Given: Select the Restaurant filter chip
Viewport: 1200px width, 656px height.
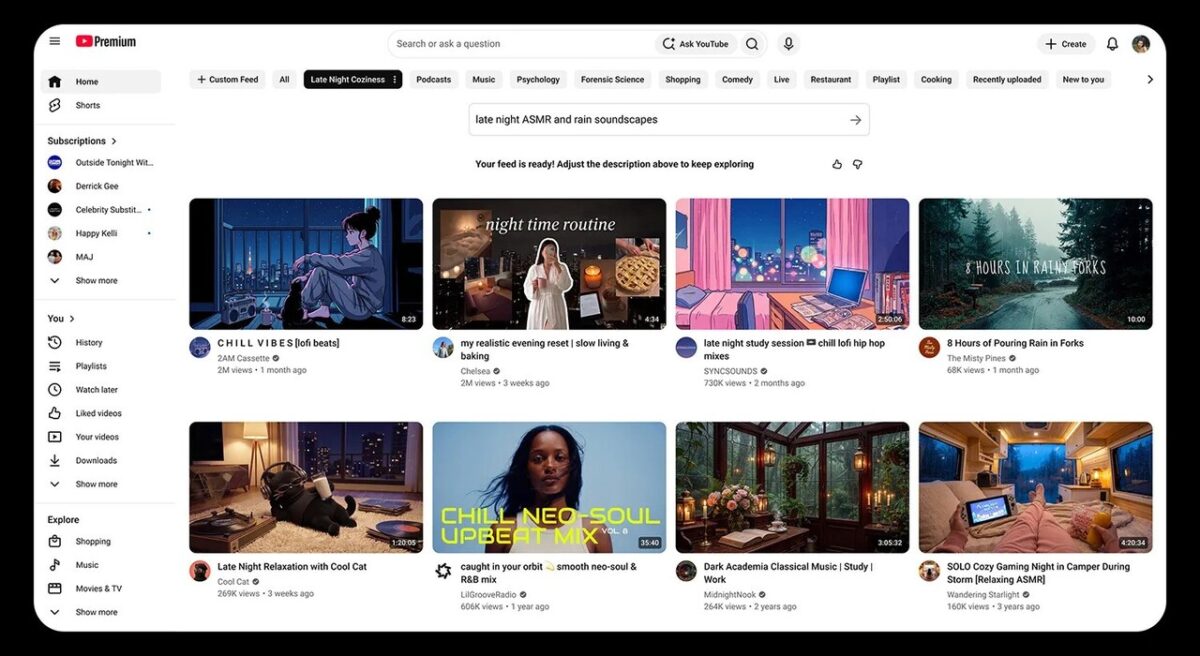Looking at the screenshot, I should pyautogui.click(x=831, y=79).
